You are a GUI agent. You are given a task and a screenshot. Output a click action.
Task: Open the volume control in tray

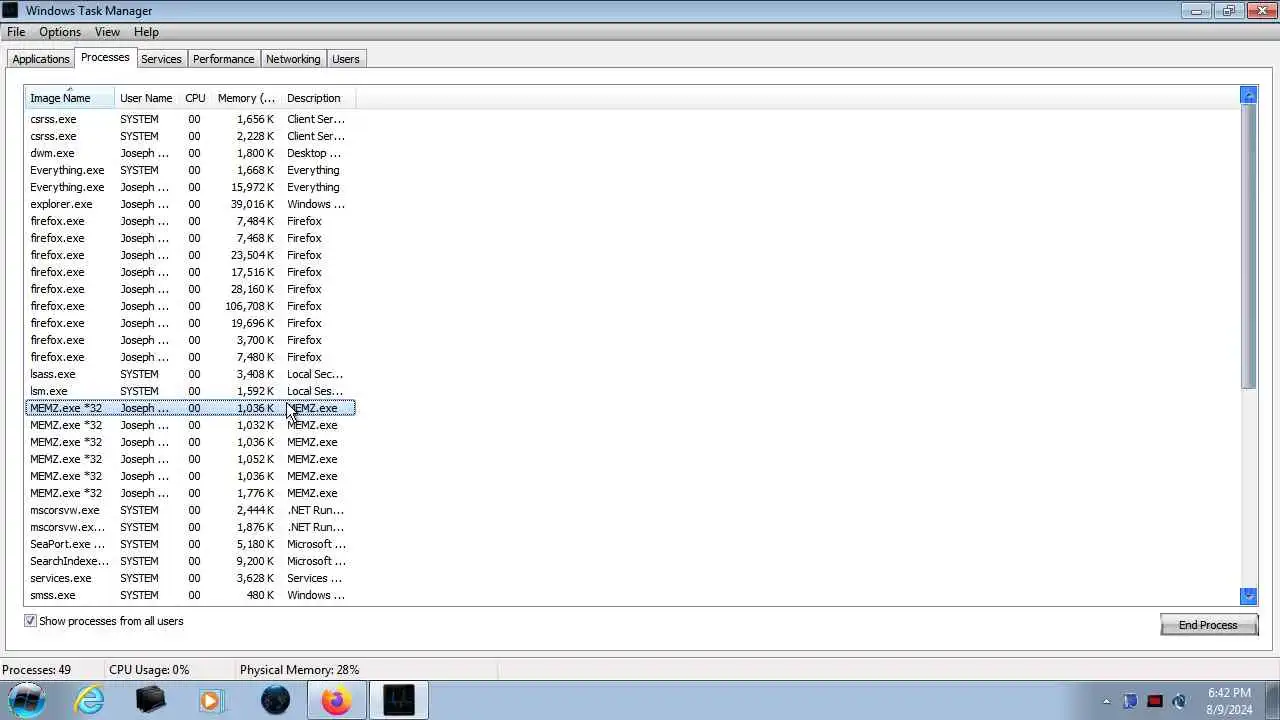click(1179, 701)
